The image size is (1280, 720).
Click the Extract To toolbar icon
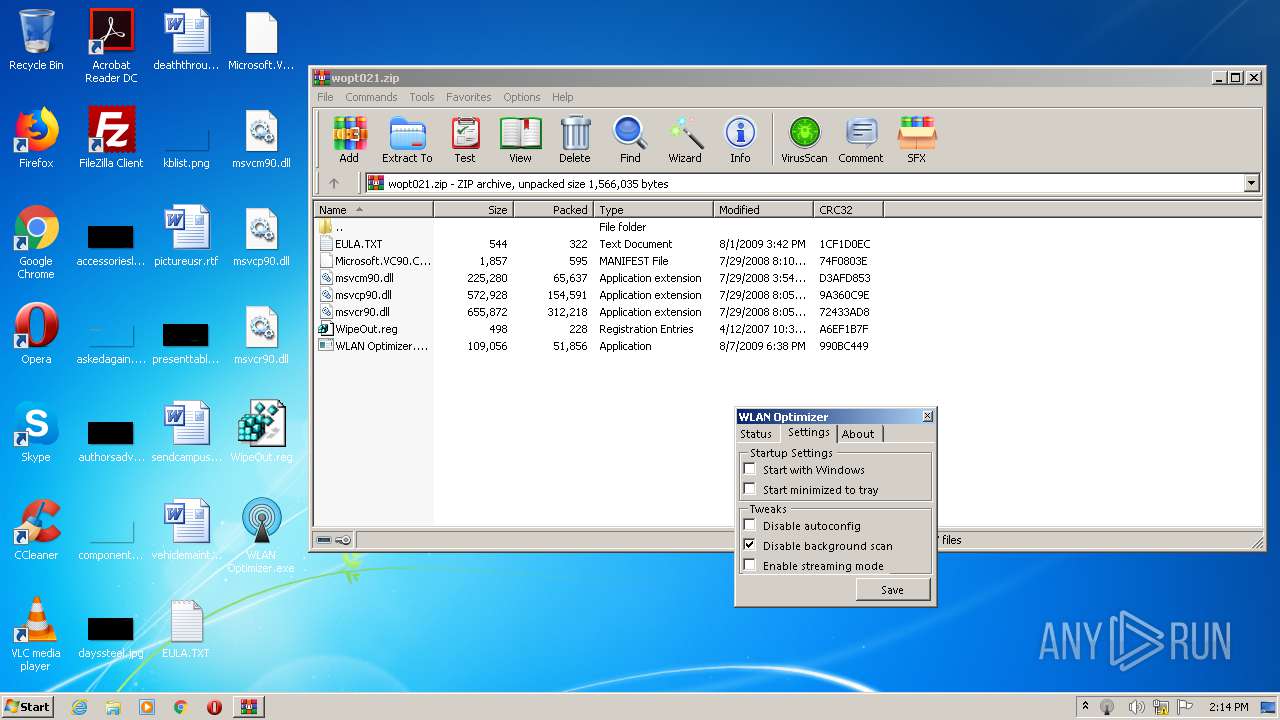coord(407,139)
